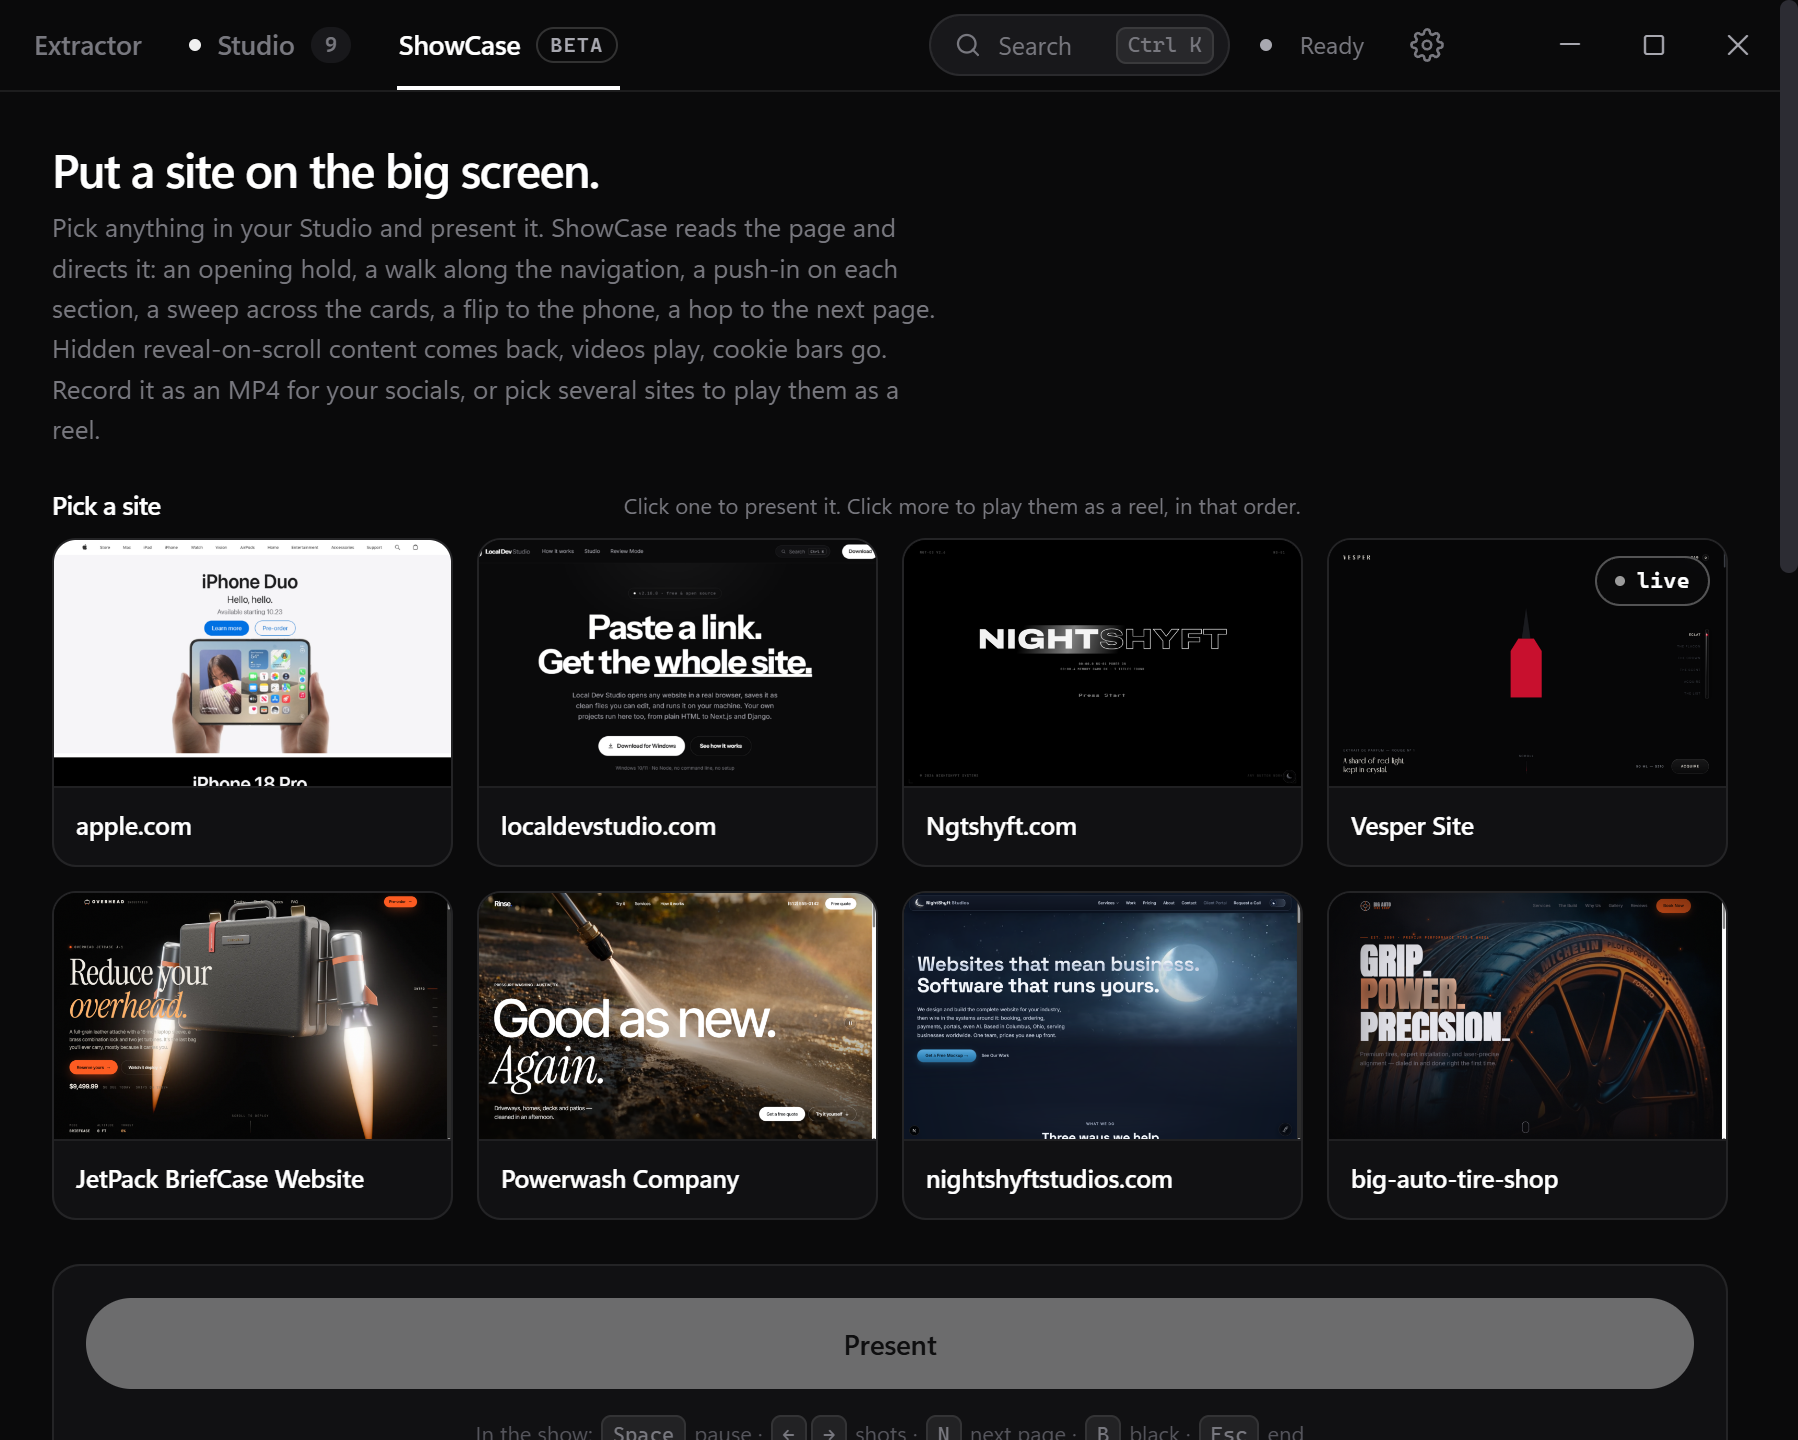
Task: Click the Present button
Action: [889, 1344]
